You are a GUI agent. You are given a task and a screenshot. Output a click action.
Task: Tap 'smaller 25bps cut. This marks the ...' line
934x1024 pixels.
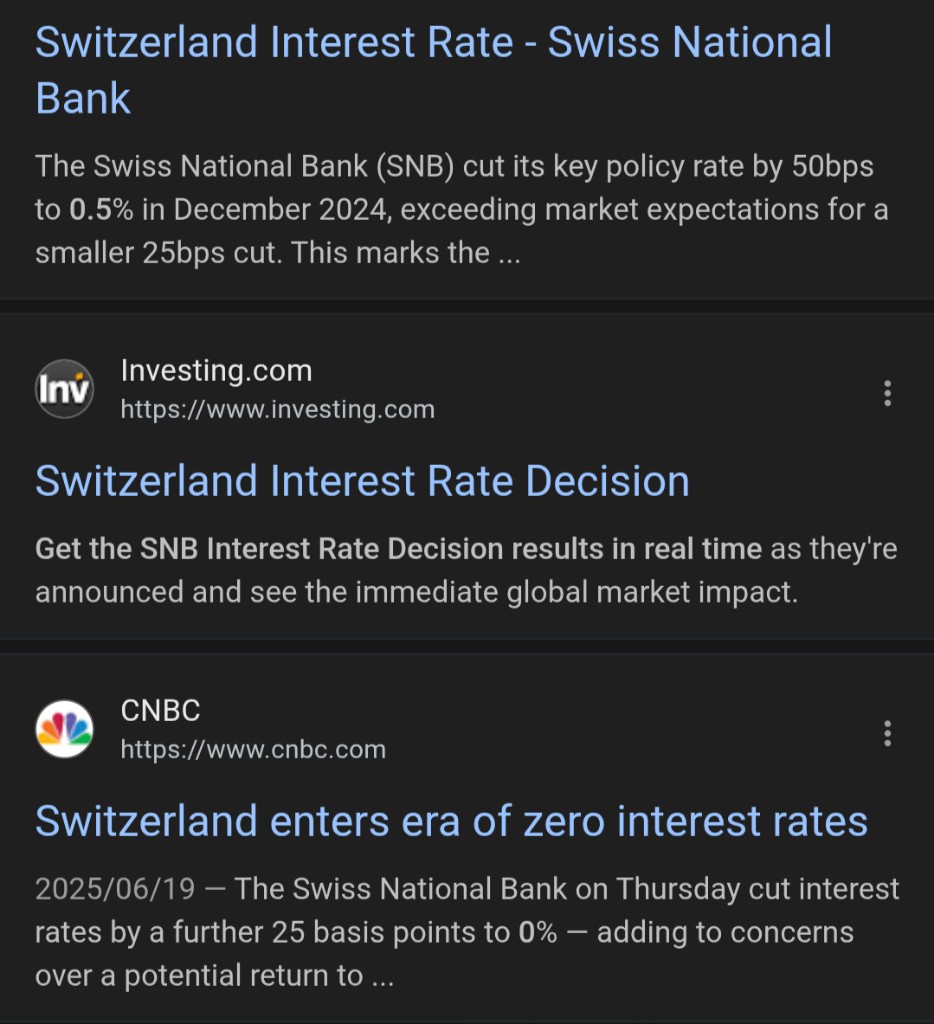tap(278, 253)
